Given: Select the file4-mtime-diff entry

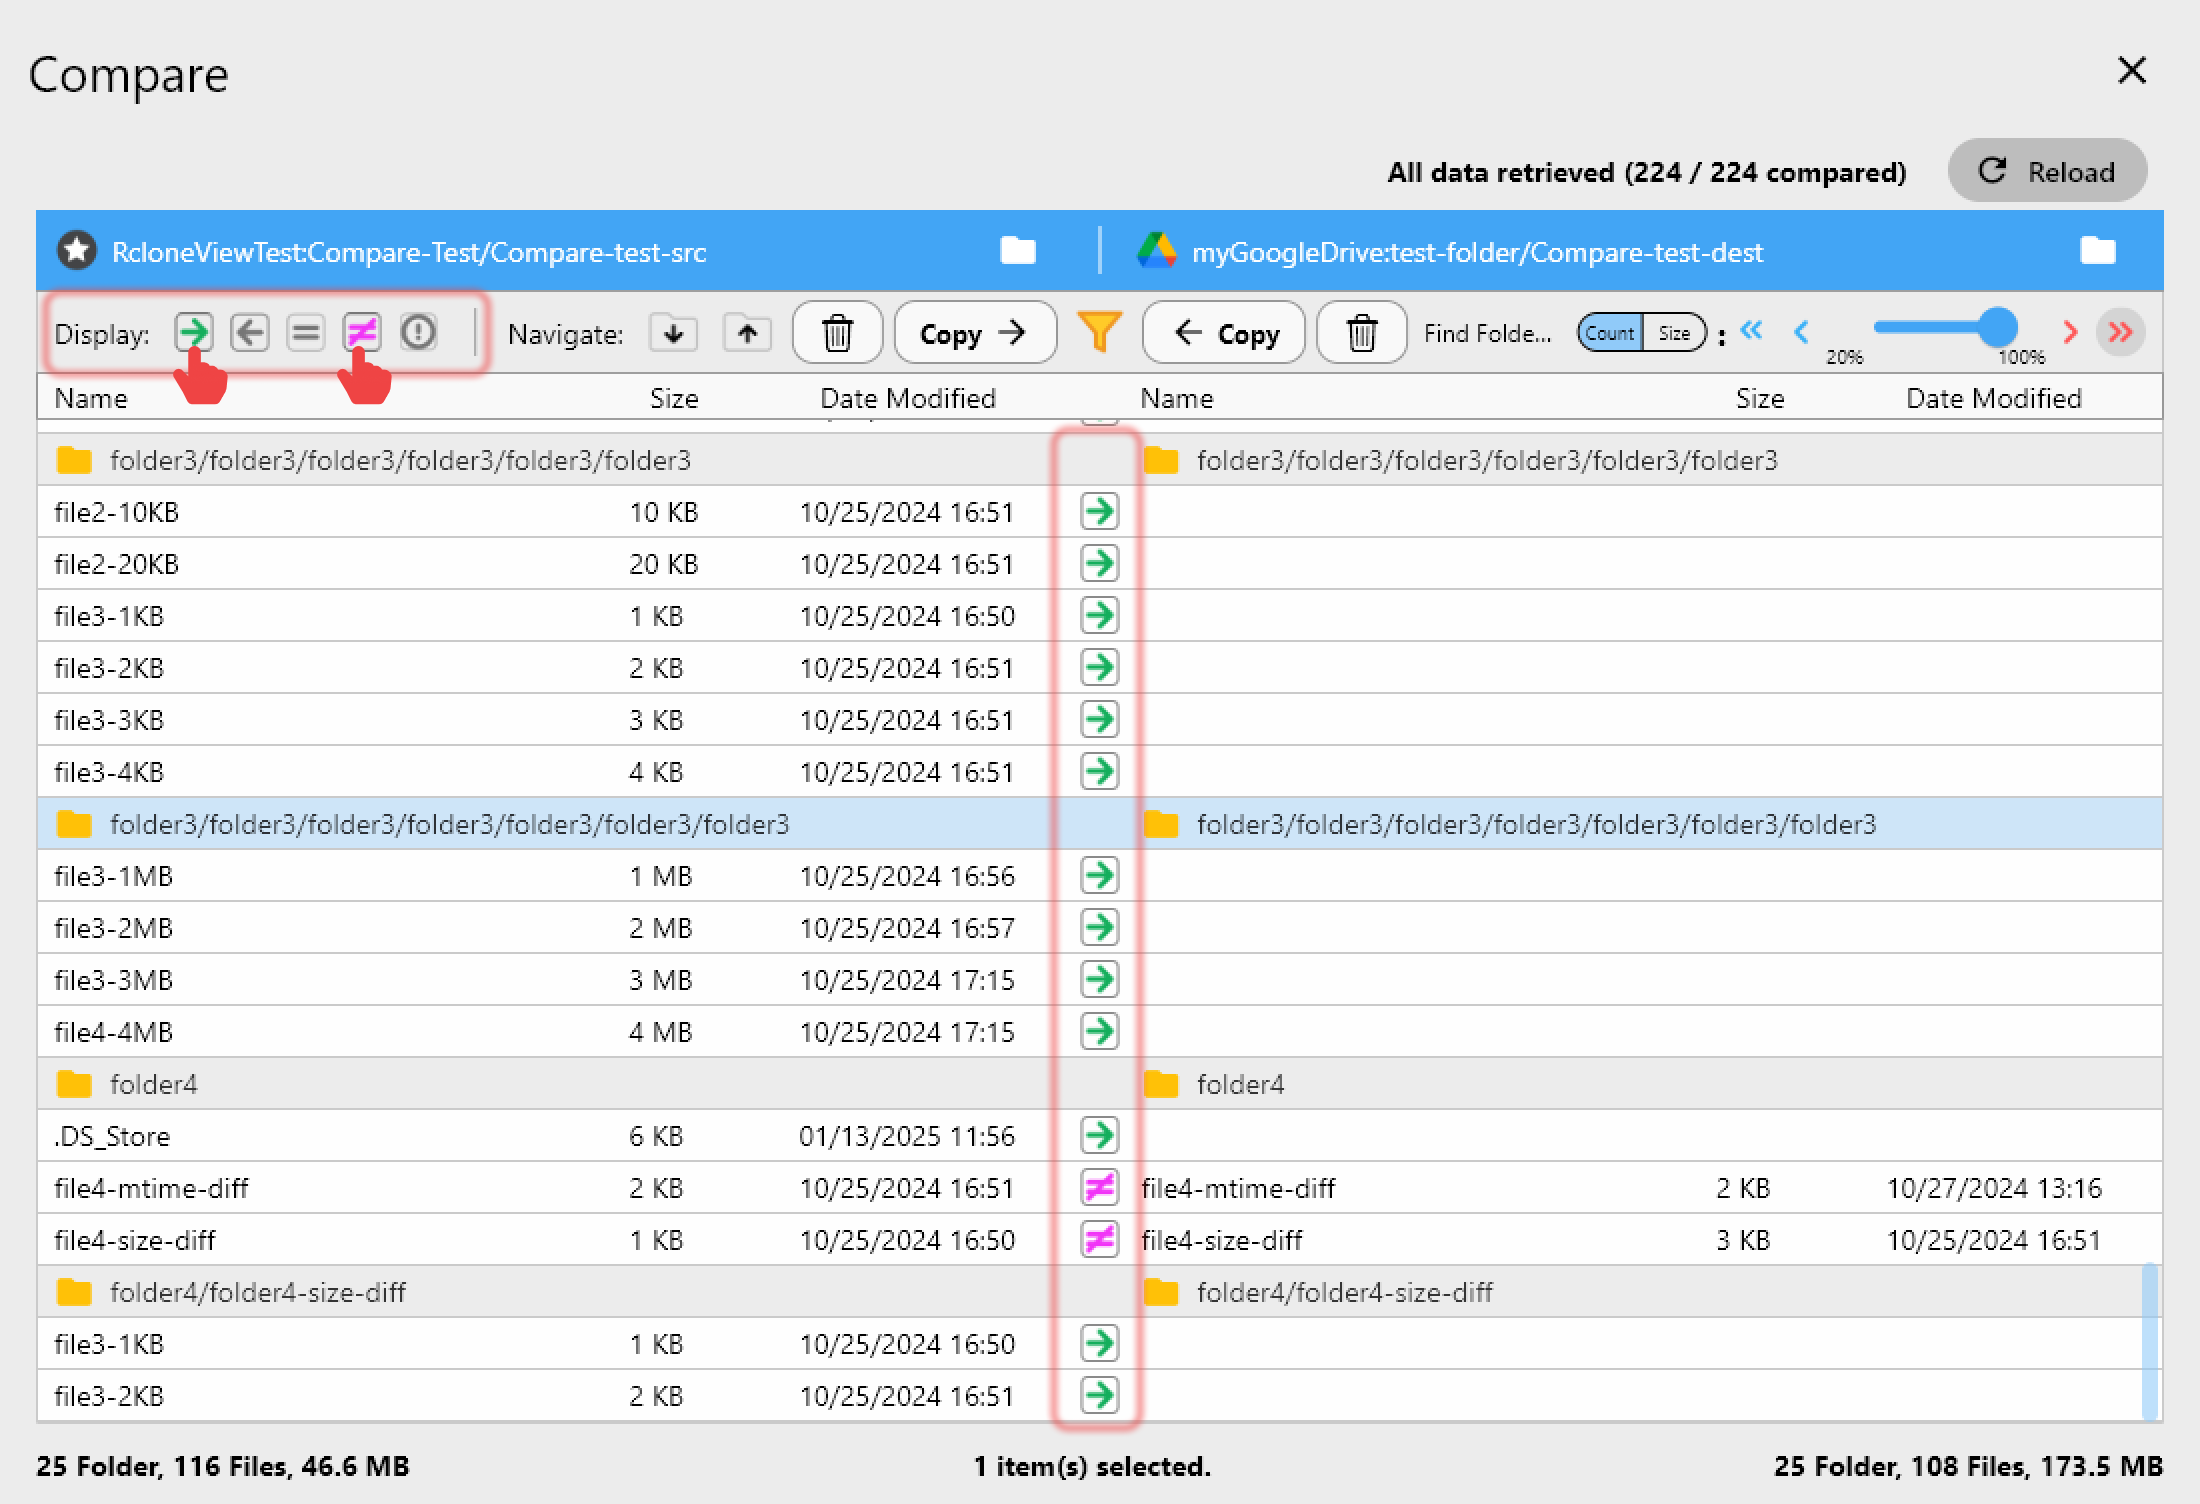Looking at the screenshot, I should [151, 1188].
